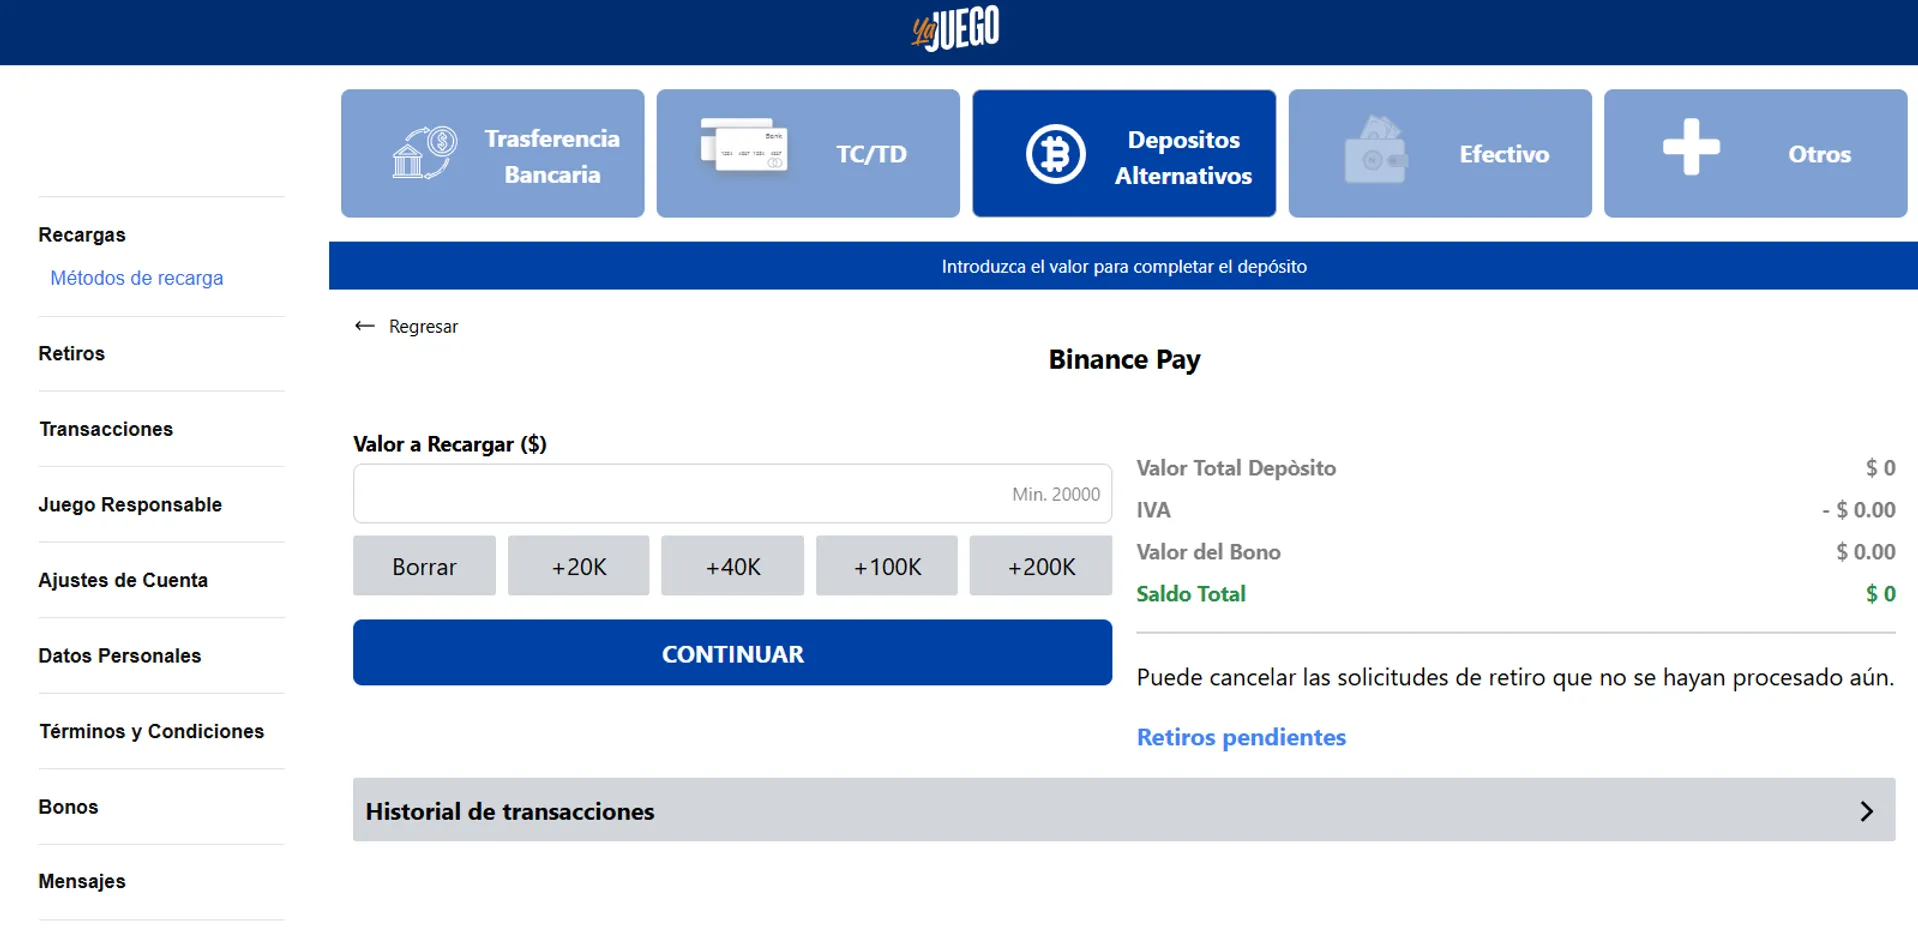1918x950 pixels.
Task: Add +200K to the recharge amount
Action: click(x=1040, y=565)
